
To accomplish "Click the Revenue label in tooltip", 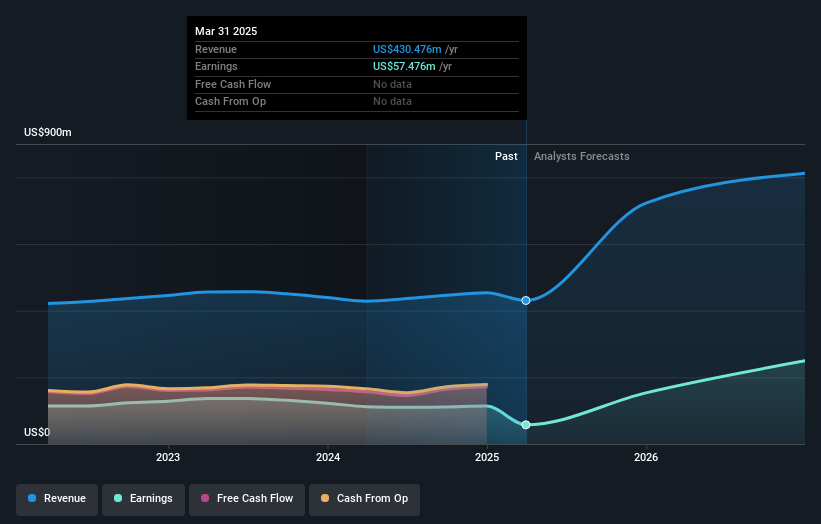I will click(216, 49).
